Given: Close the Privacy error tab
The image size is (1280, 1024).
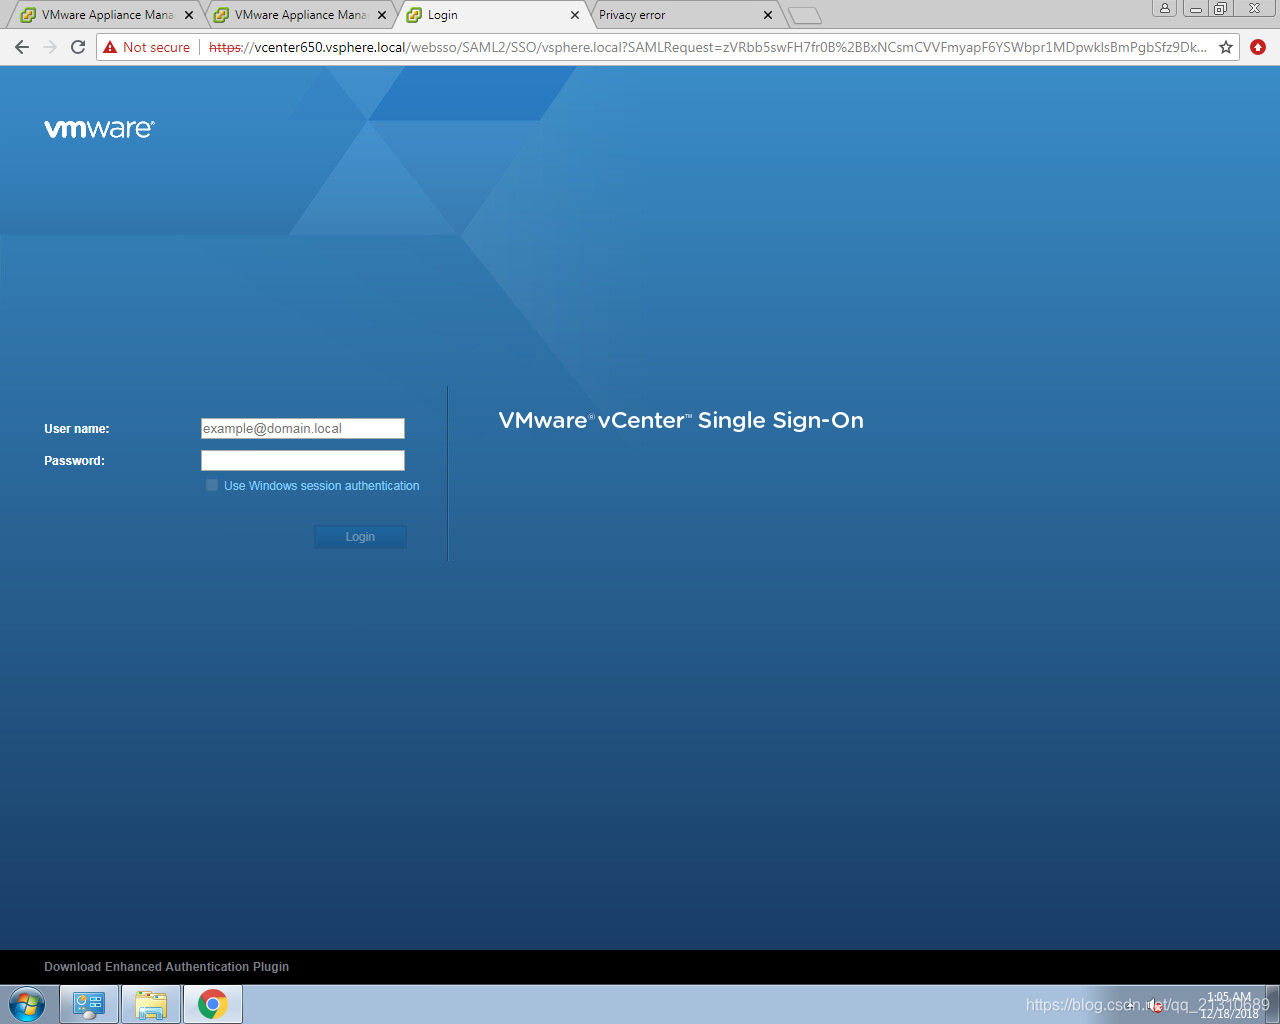Looking at the screenshot, I should [768, 15].
